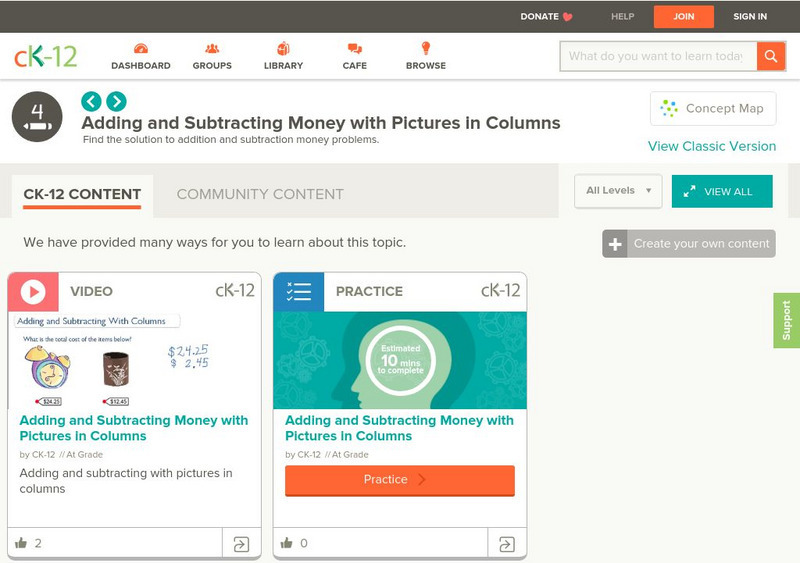800x563 pixels.
Task: Click the orange Practice button
Action: tap(399, 480)
